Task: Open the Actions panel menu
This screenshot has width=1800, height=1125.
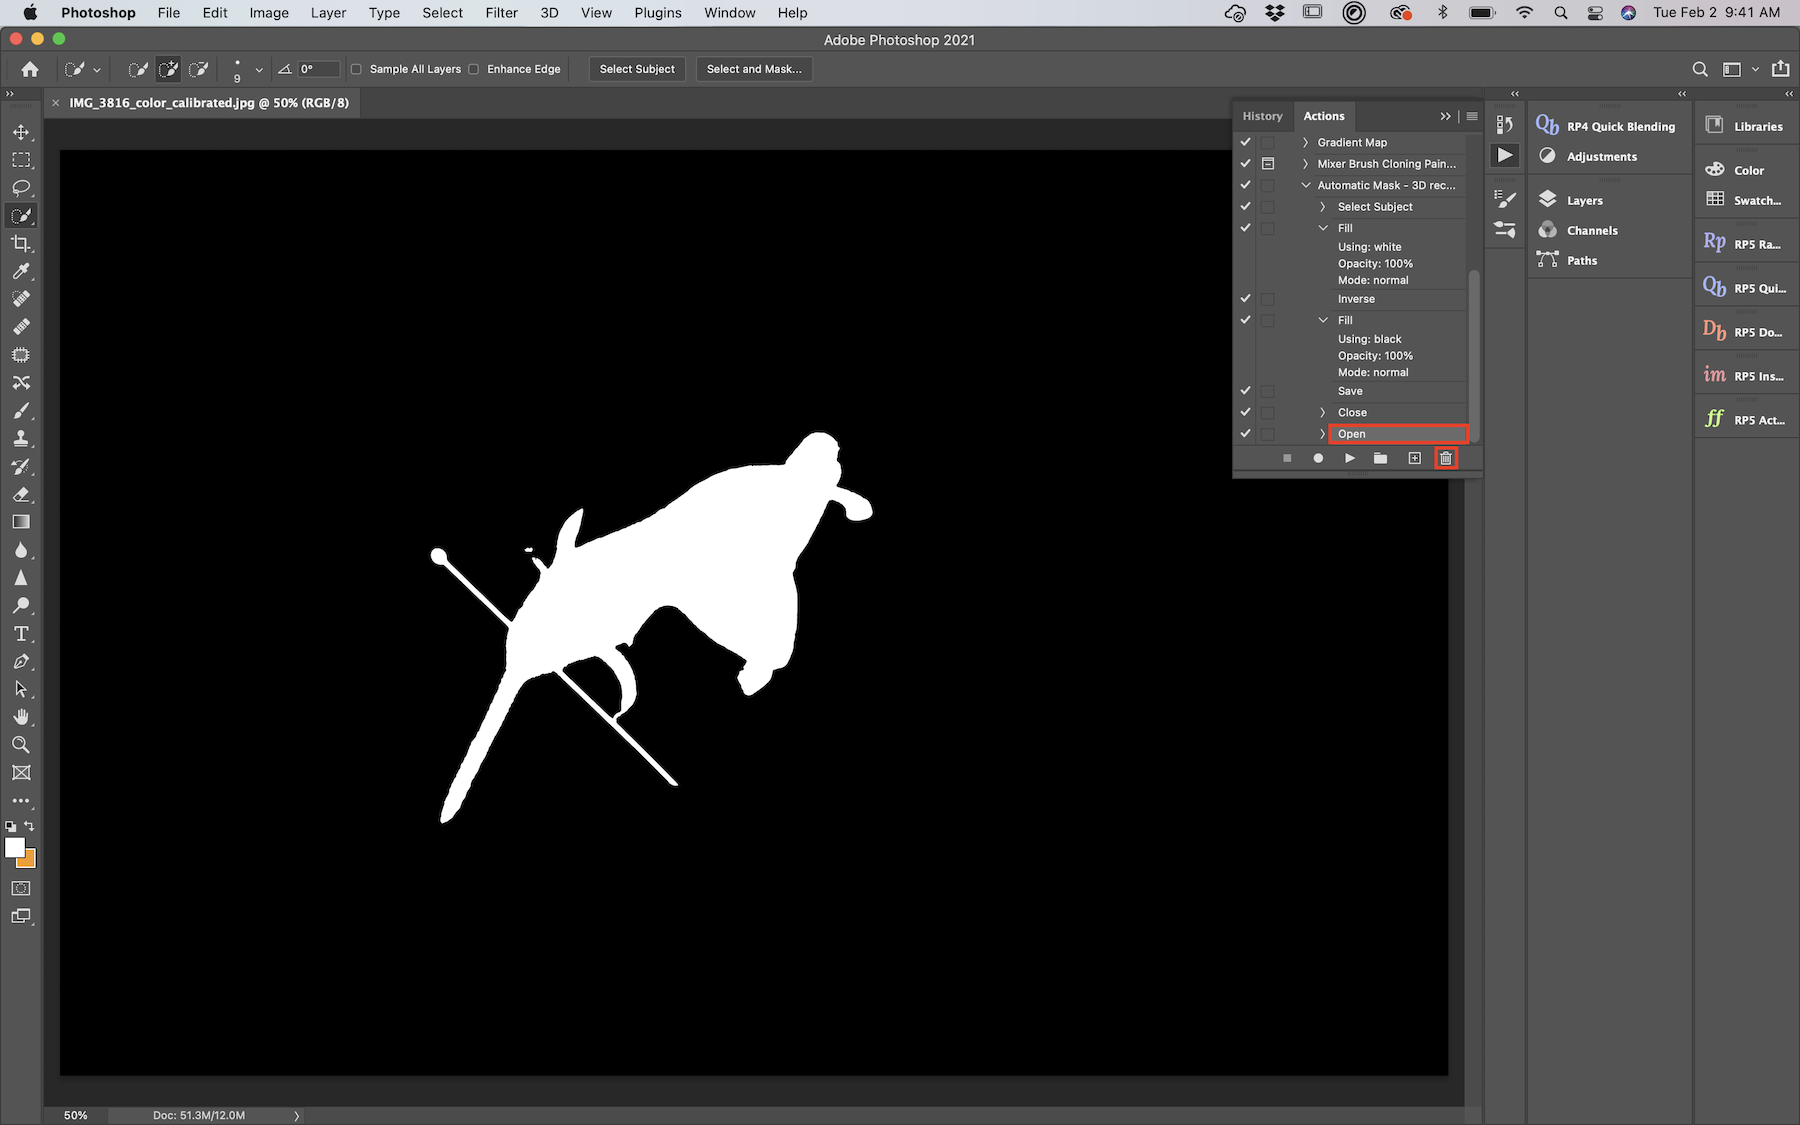Action: 1472,116
